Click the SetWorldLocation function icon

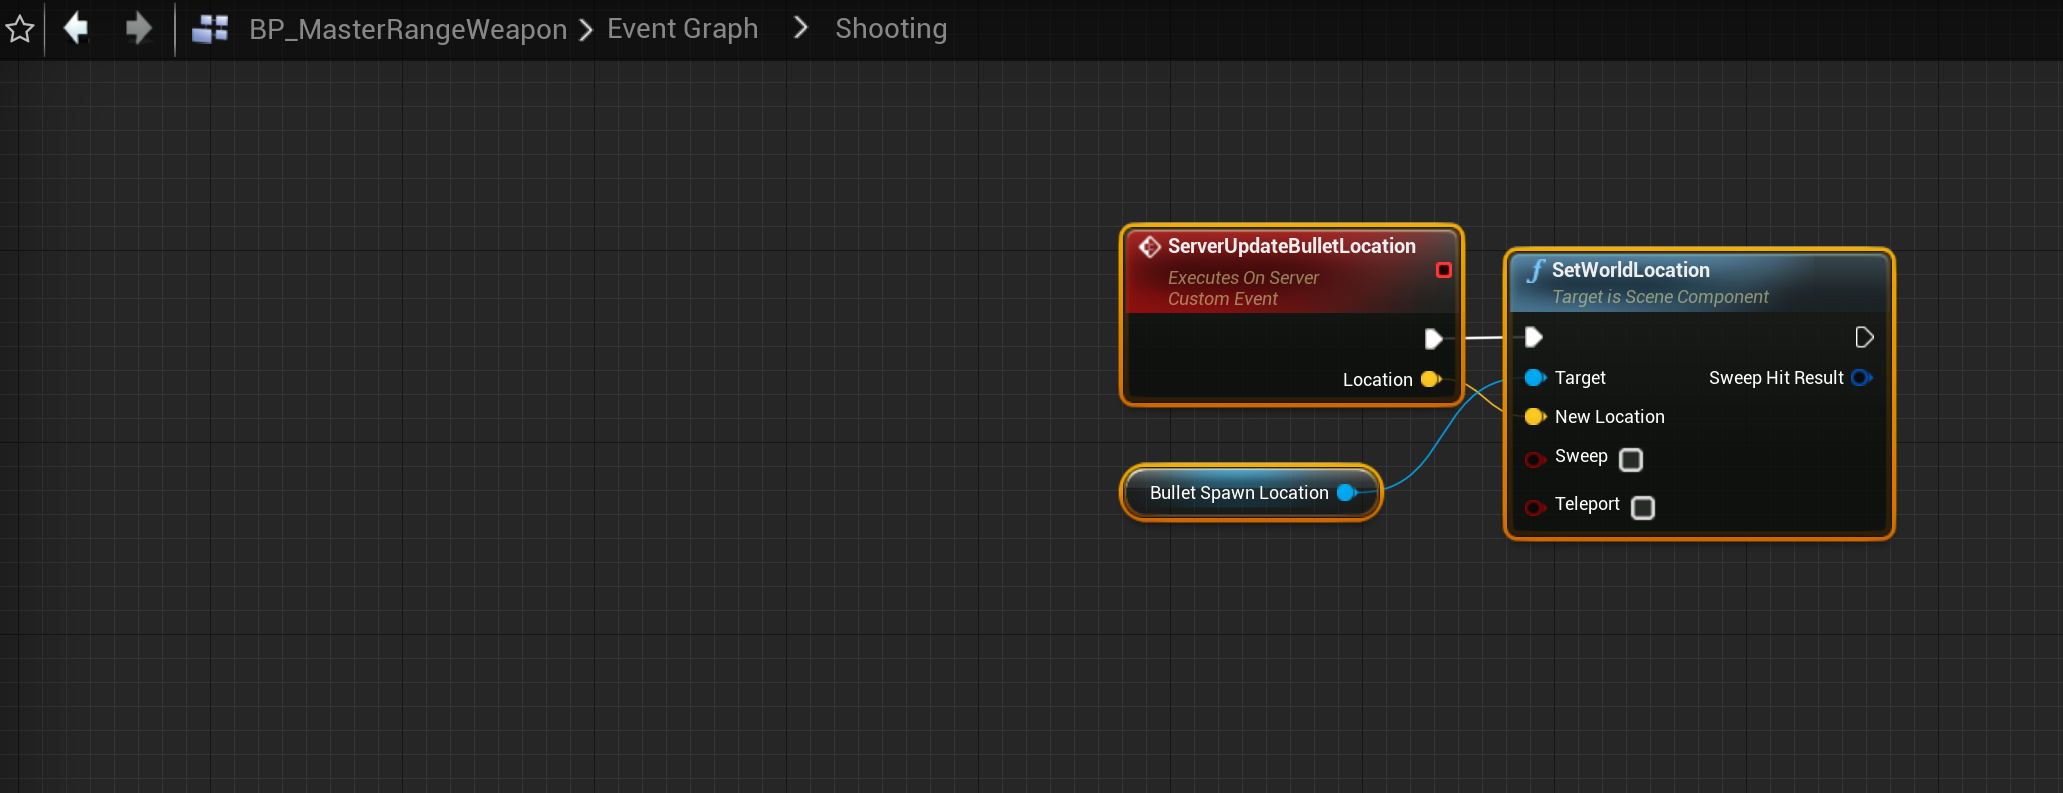pyautogui.click(x=1535, y=271)
